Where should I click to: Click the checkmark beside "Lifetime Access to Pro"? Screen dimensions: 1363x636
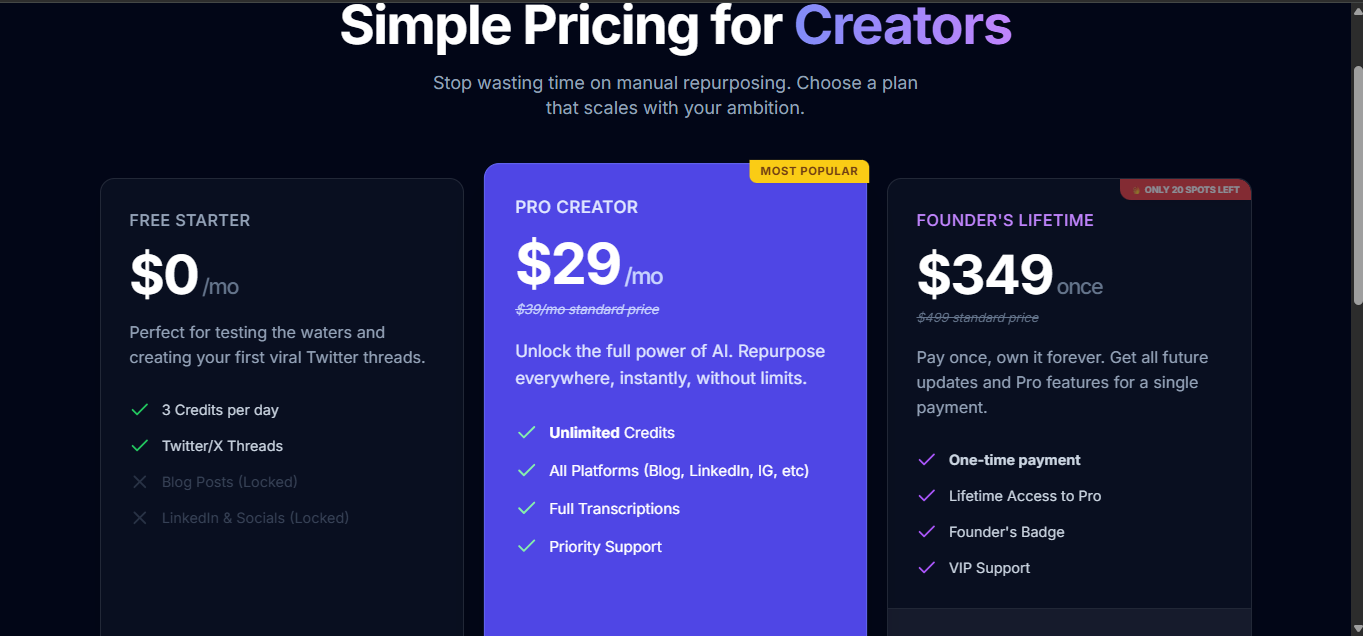926,496
